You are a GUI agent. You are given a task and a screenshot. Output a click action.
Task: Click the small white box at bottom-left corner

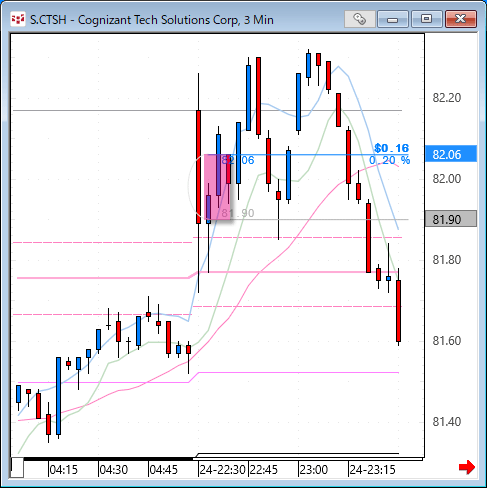[17, 467]
